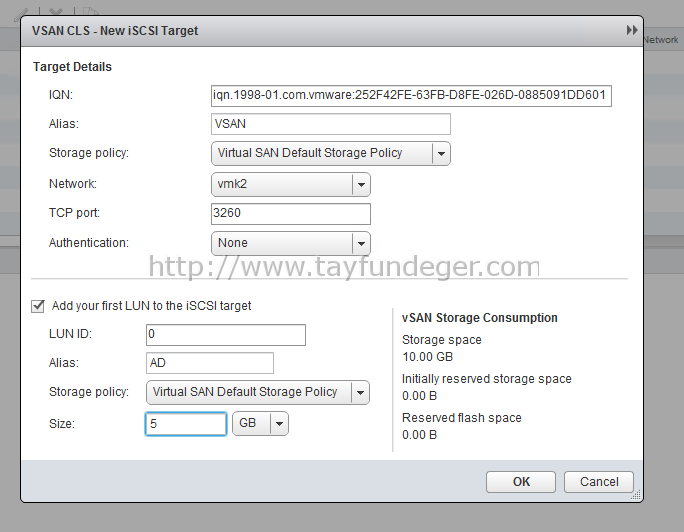This screenshot has height=532, width=684.
Task: Uncheck Add your first LUN to the iSCSI target
Action: coord(38,306)
